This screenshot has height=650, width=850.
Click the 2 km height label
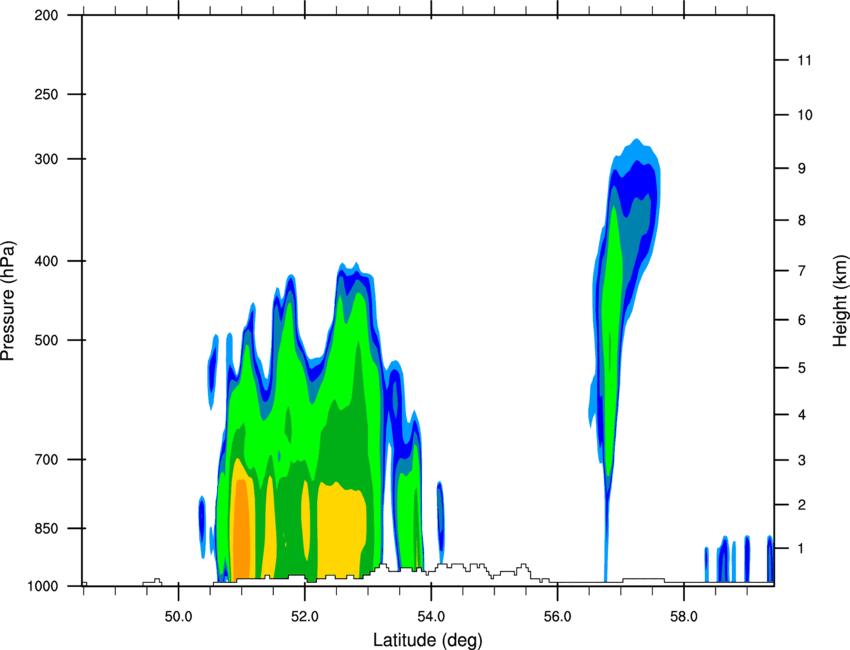click(802, 505)
